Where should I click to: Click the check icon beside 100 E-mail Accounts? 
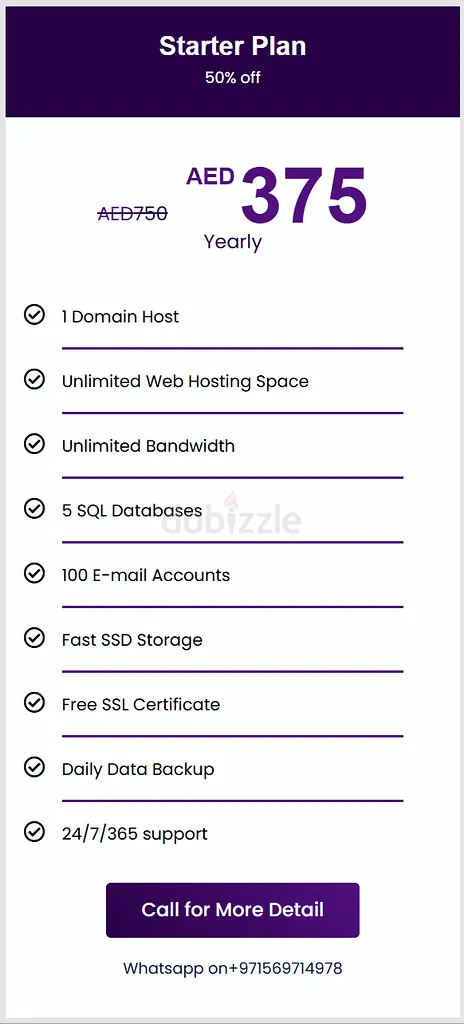(33, 573)
